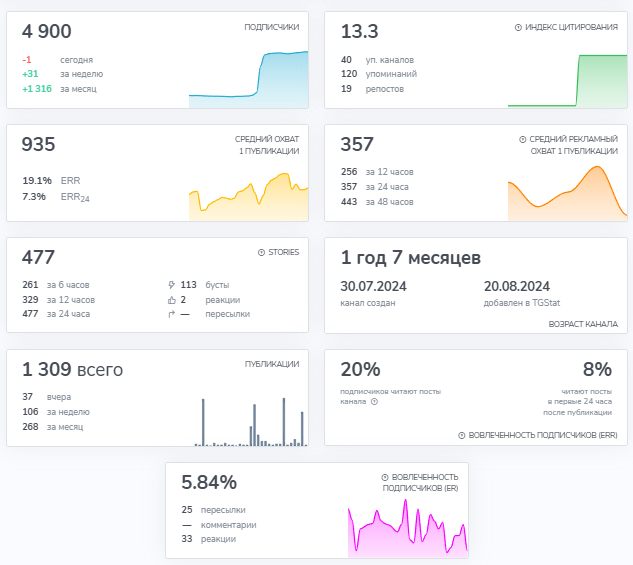Click the Возраст канала label

click(x=583, y=324)
